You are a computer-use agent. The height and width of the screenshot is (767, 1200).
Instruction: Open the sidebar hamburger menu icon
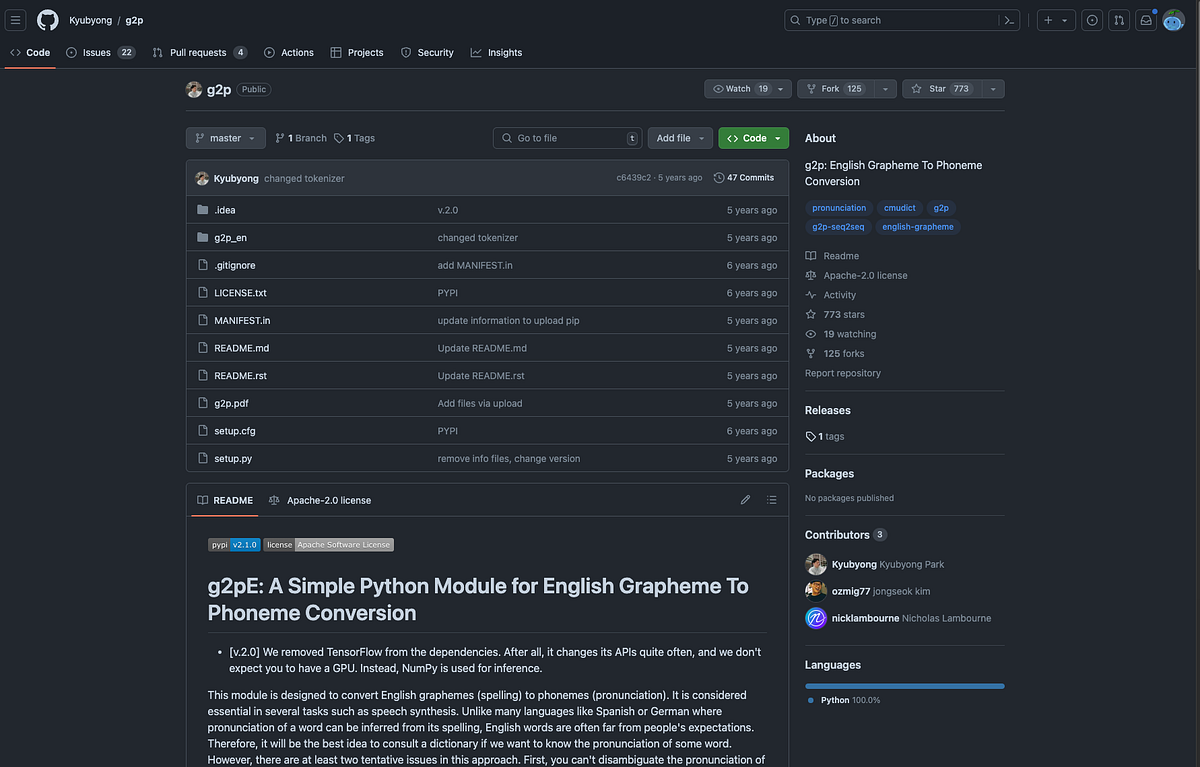click(15, 19)
